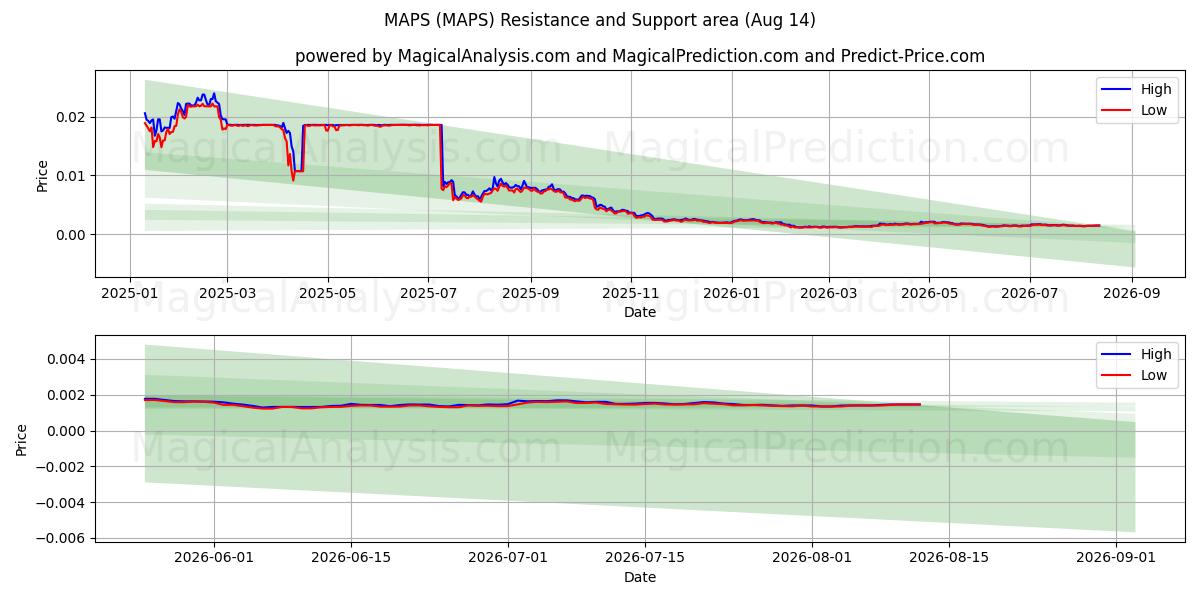Image resolution: width=1200 pixels, height=600 pixels.
Task: Click the '2026-08-01' tick label on bottom chart
Action: (x=812, y=559)
